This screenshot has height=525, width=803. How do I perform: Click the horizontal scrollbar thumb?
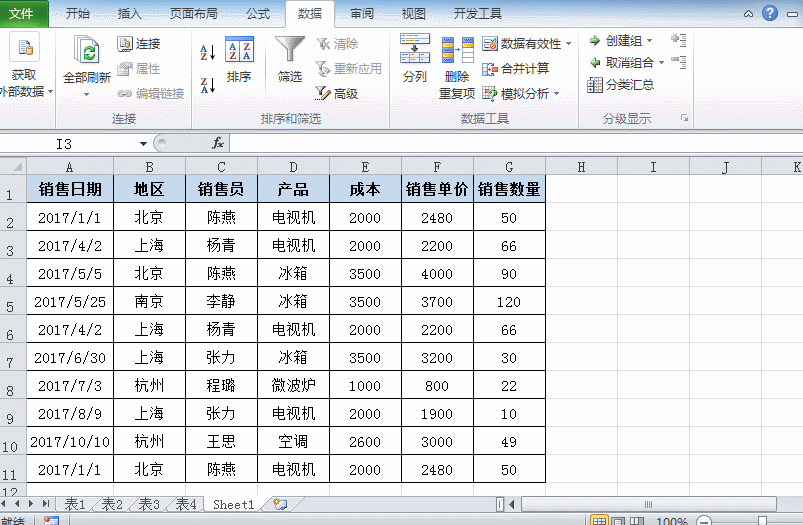coord(648,505)
